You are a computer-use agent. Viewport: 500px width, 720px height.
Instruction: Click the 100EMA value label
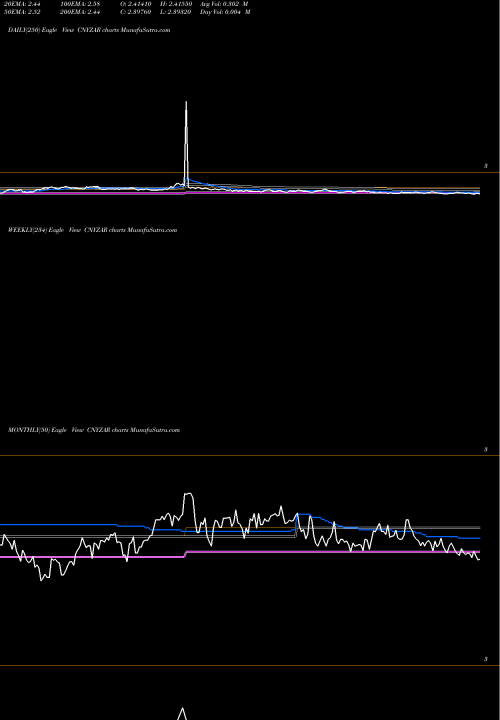(80, 4)
